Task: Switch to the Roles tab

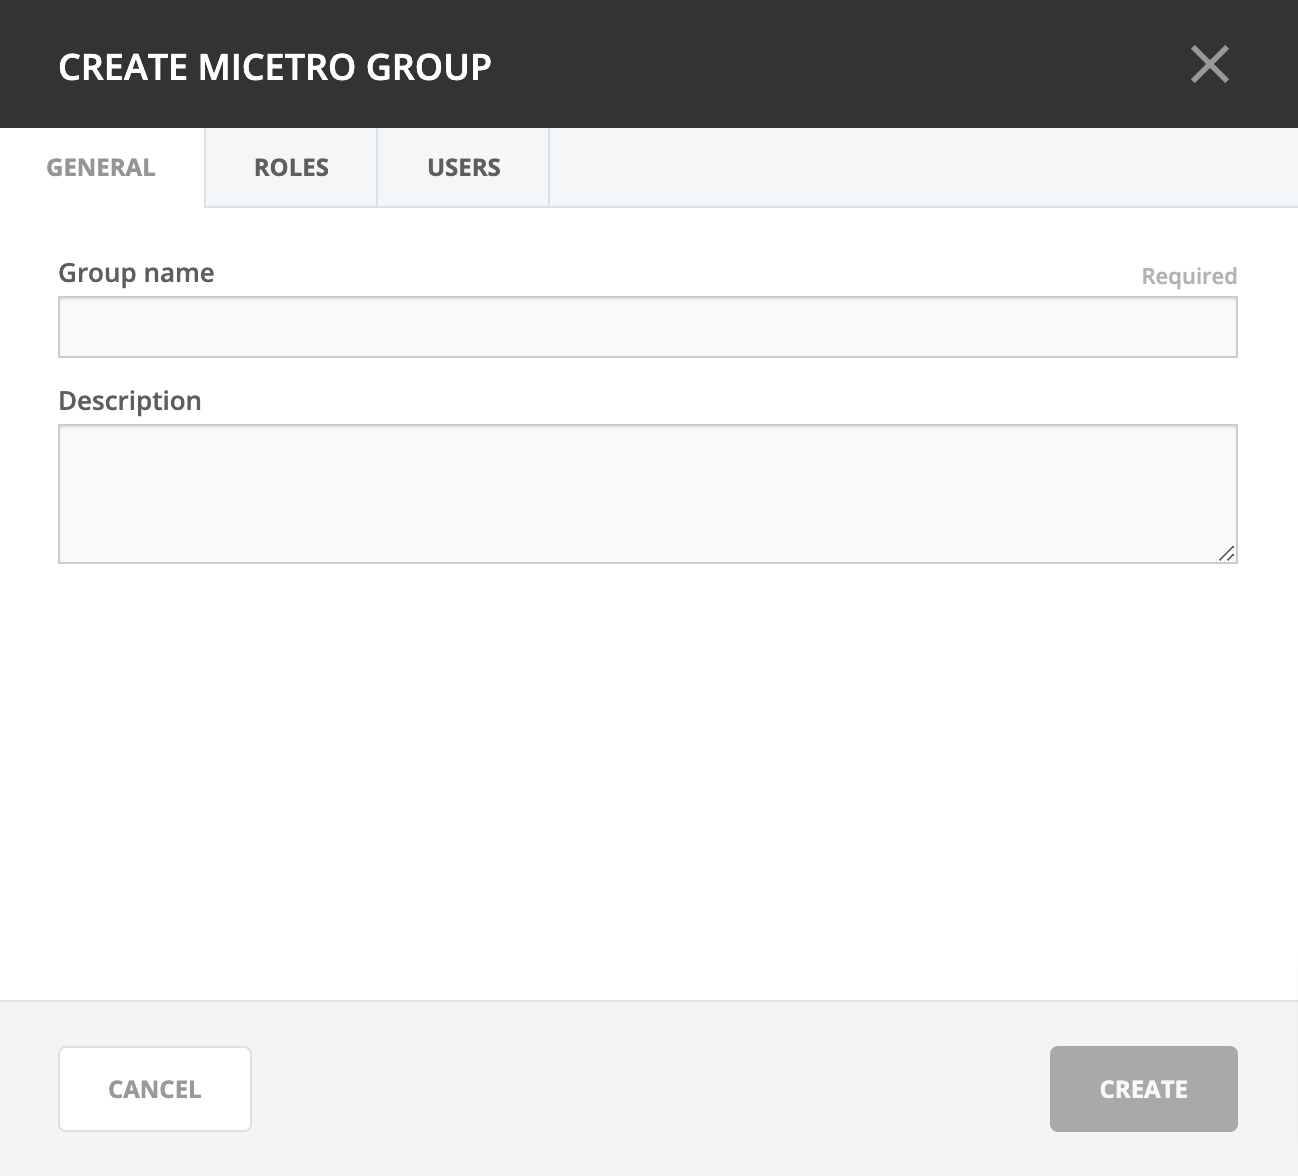Action: pos(291,167)
